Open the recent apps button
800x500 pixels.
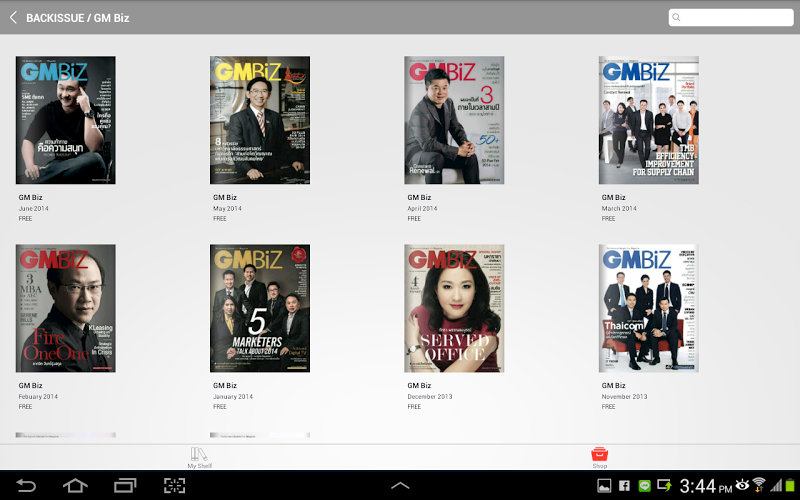[125, 486]
